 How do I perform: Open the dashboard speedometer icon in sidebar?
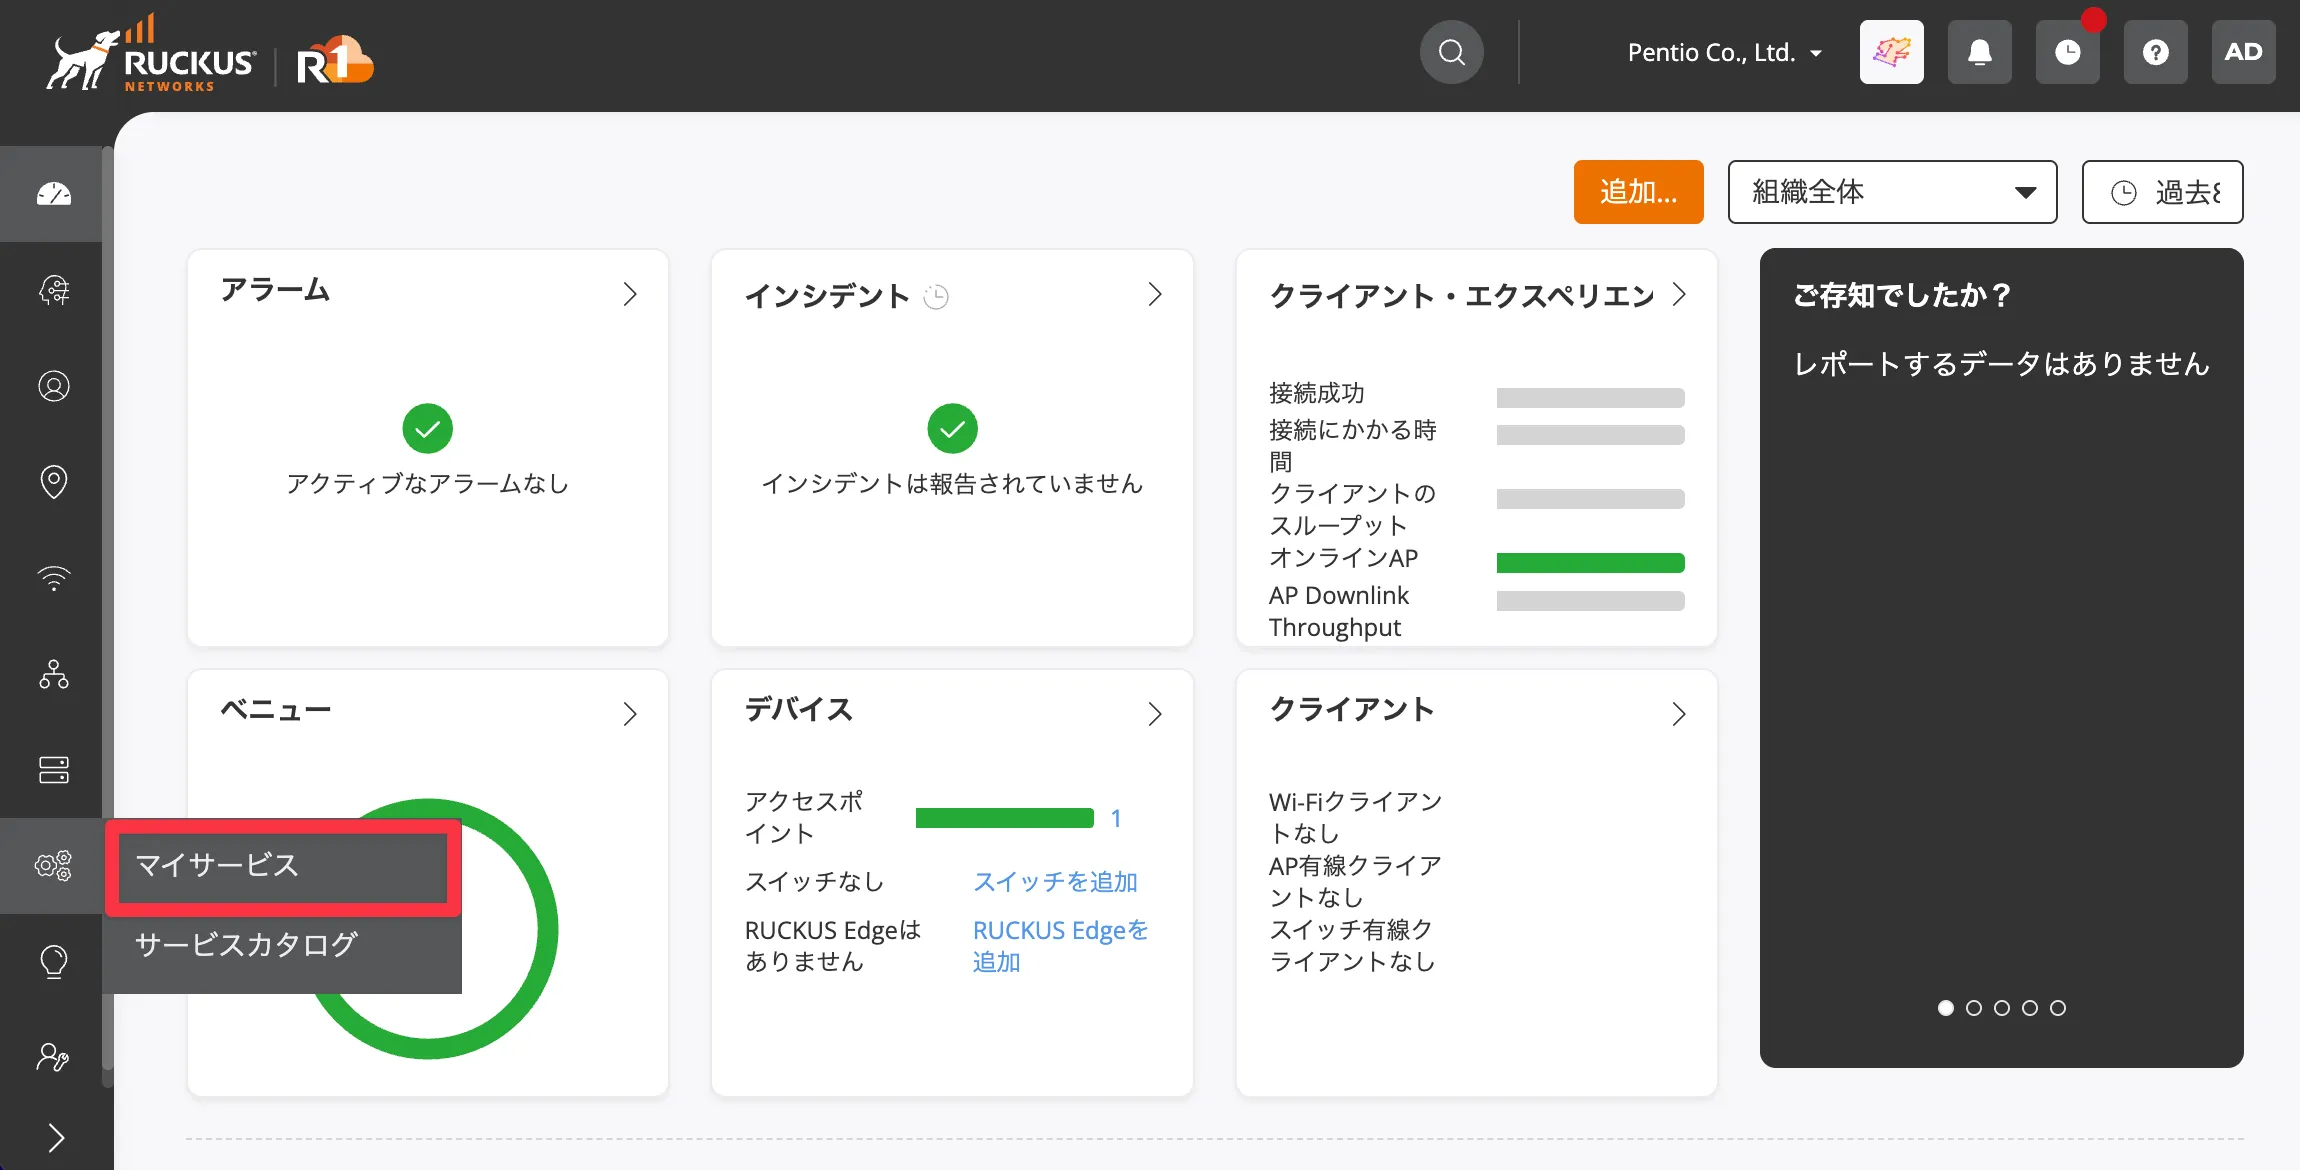pyautogui.click(x=54, y=194)
